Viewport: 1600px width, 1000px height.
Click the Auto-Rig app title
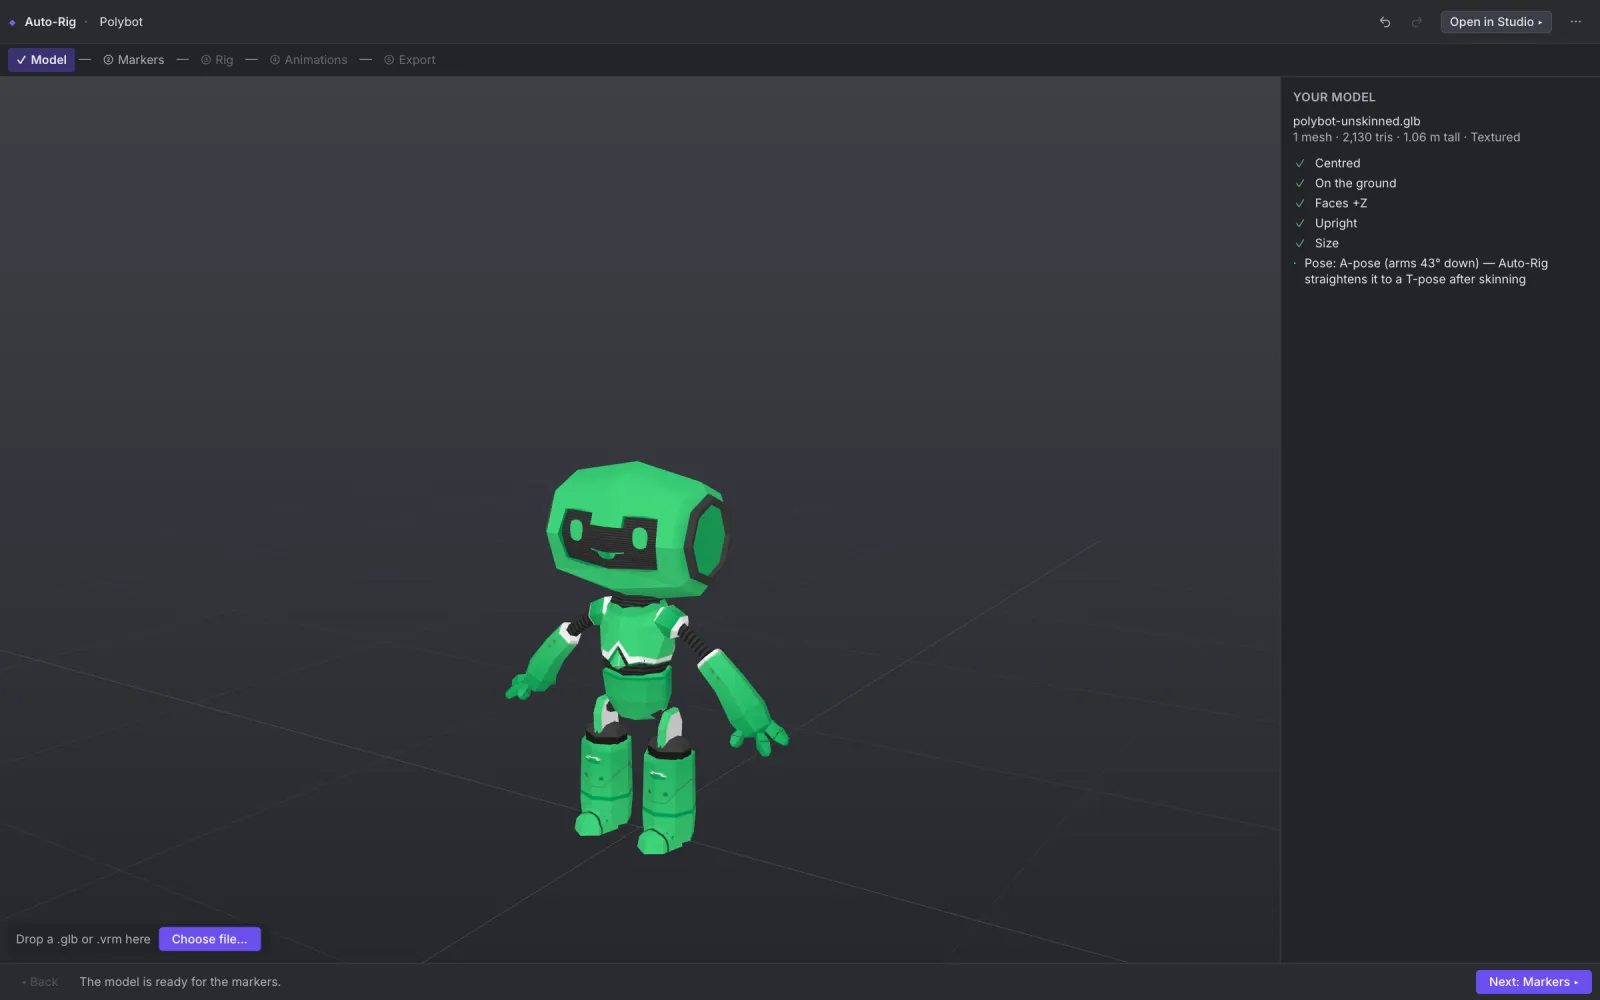(x=50, y=22)
